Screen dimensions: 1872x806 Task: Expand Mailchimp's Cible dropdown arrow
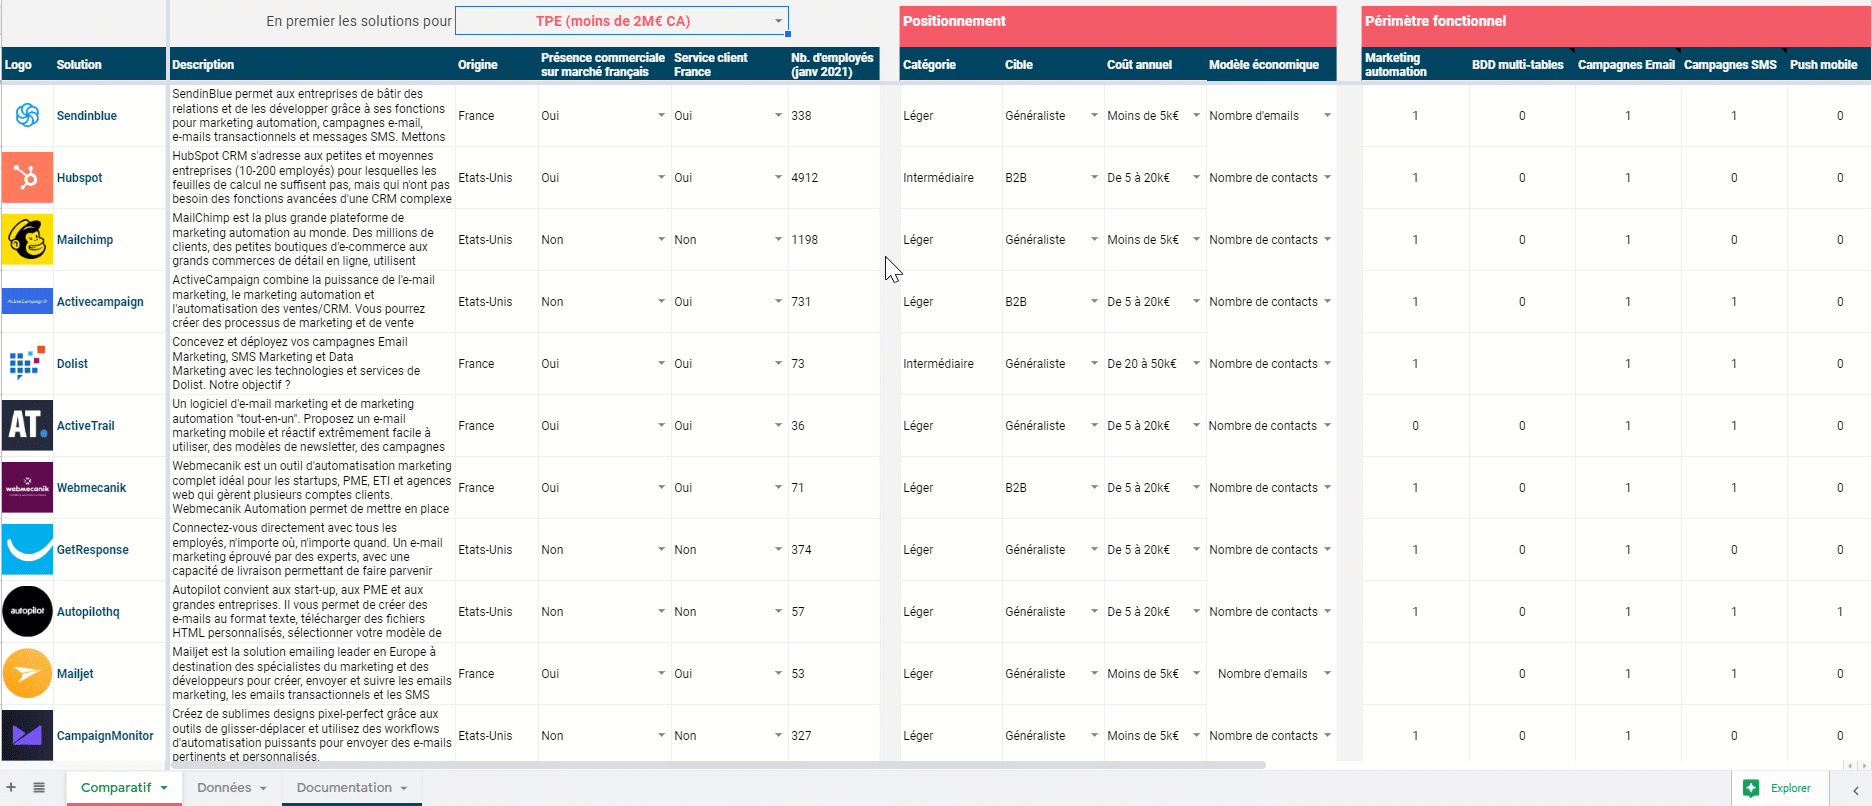(1094, 240)
